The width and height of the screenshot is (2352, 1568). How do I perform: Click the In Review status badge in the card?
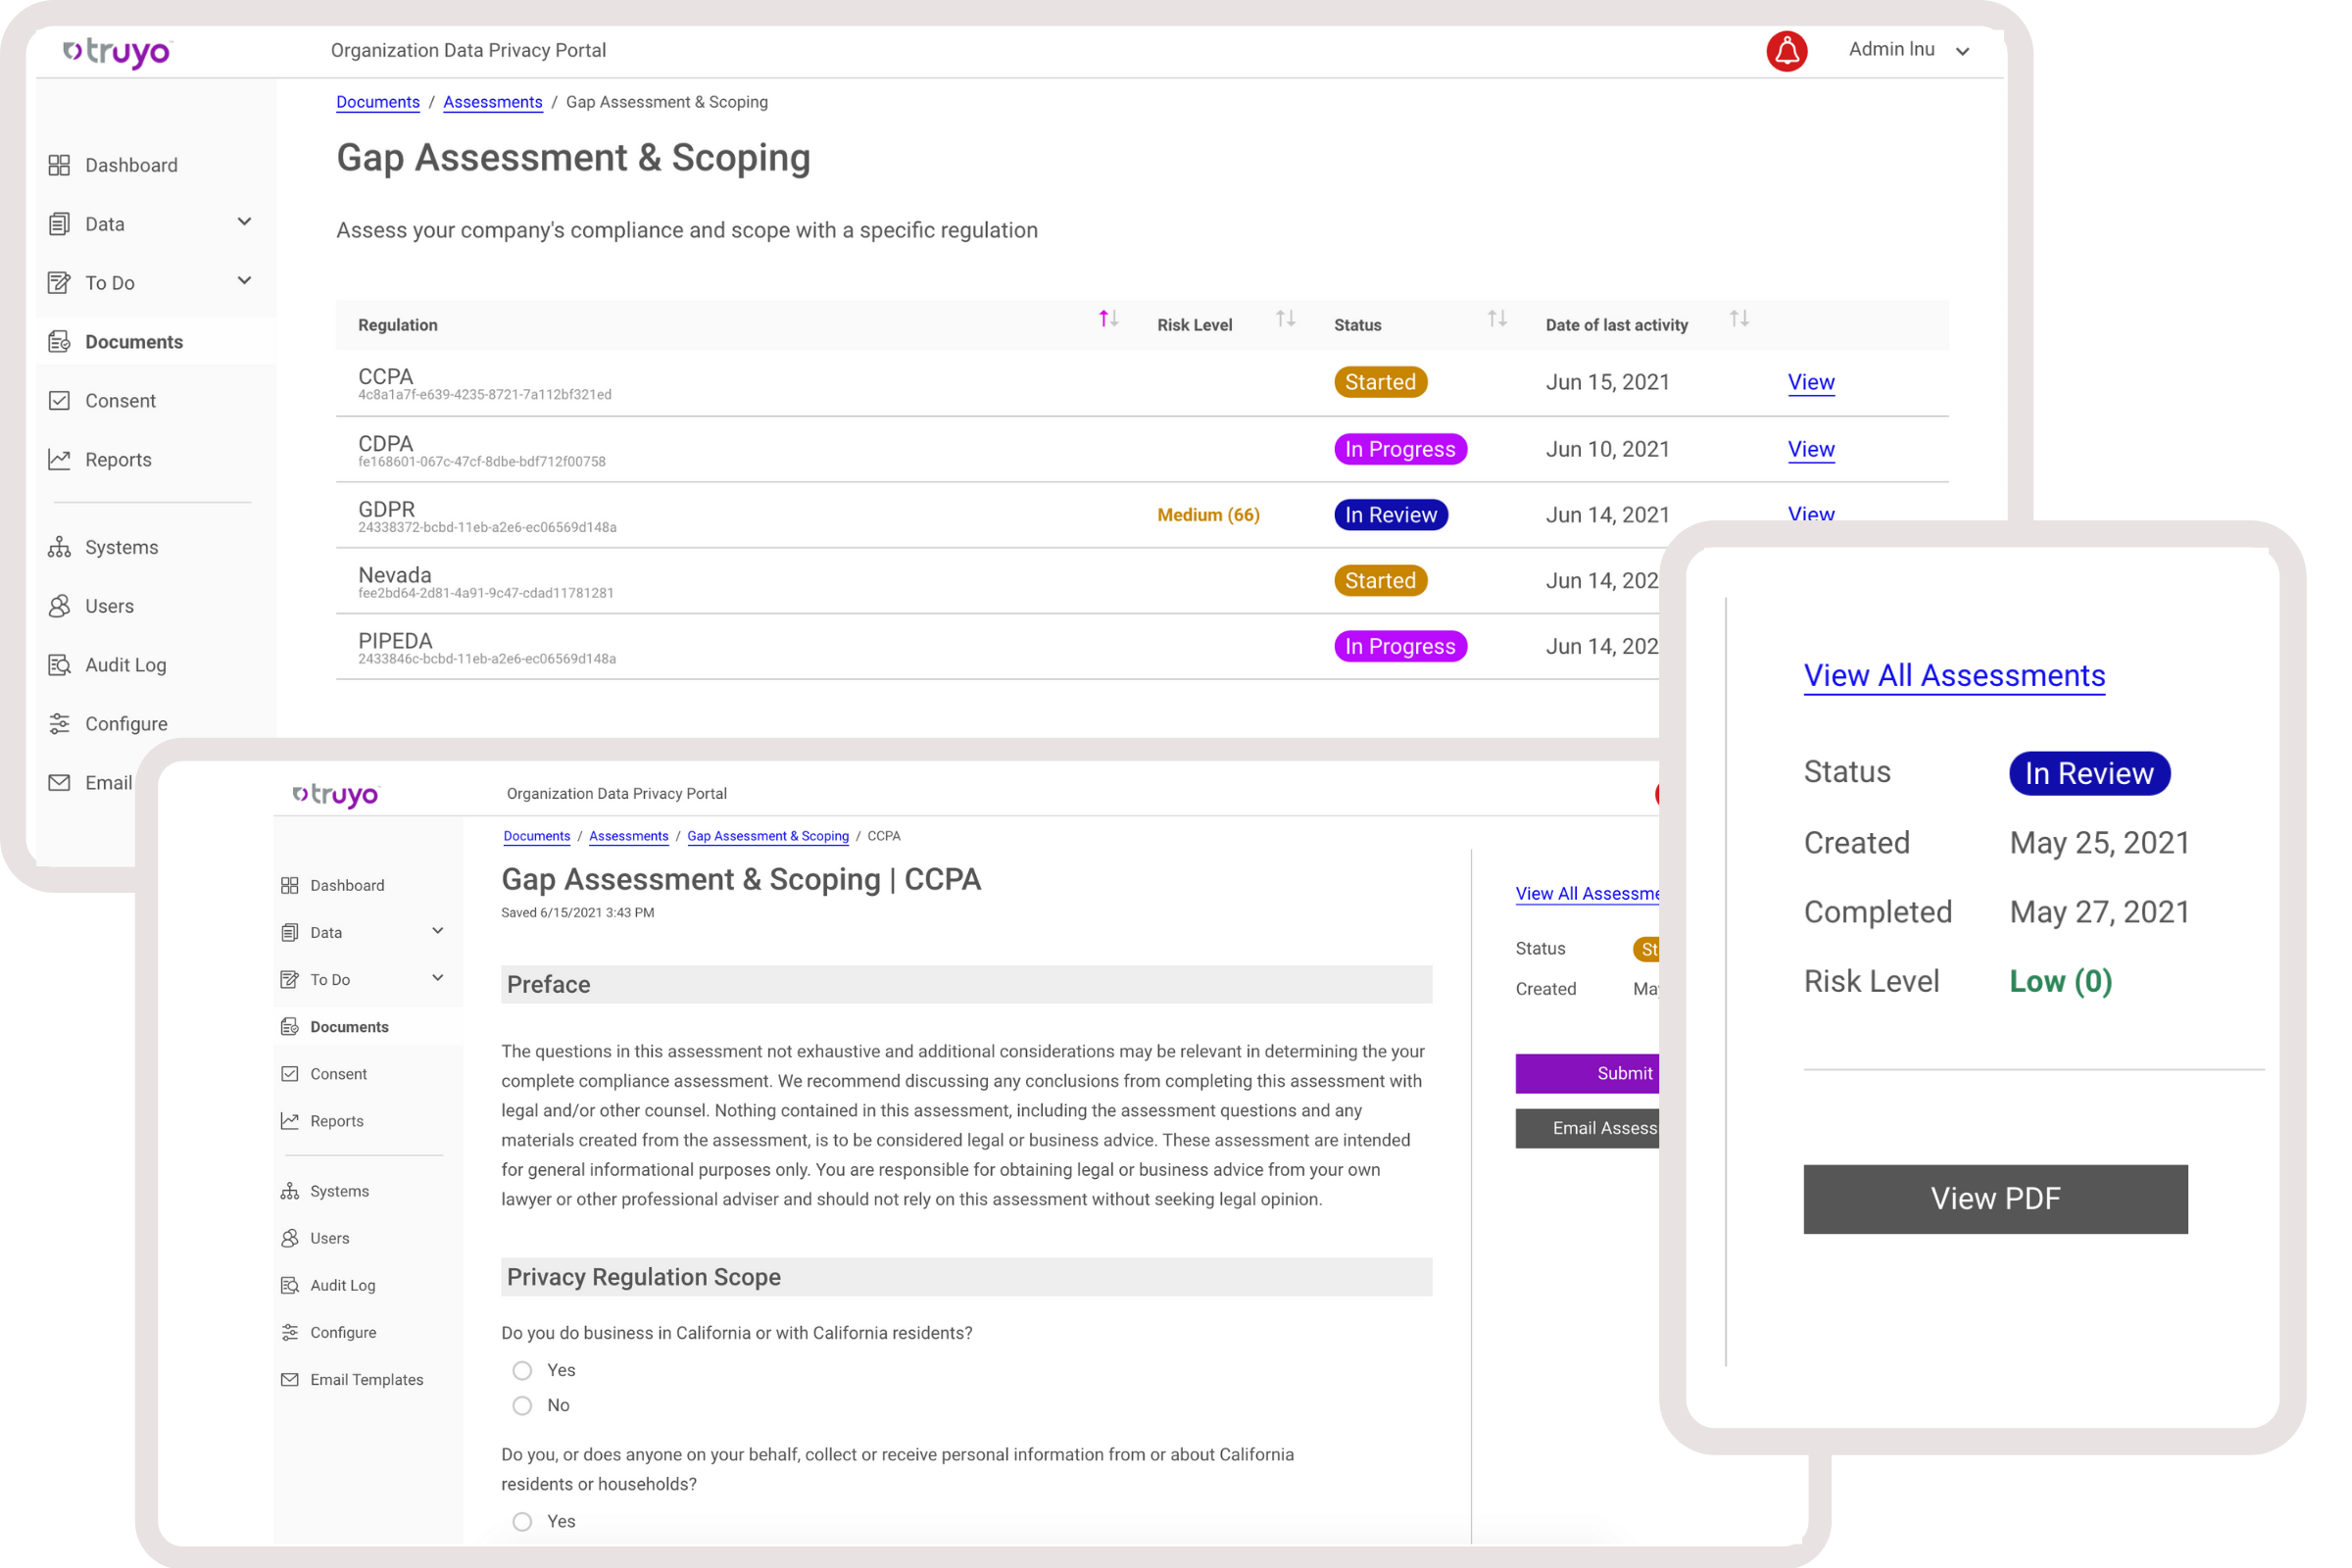click(x=2089, y=774)
